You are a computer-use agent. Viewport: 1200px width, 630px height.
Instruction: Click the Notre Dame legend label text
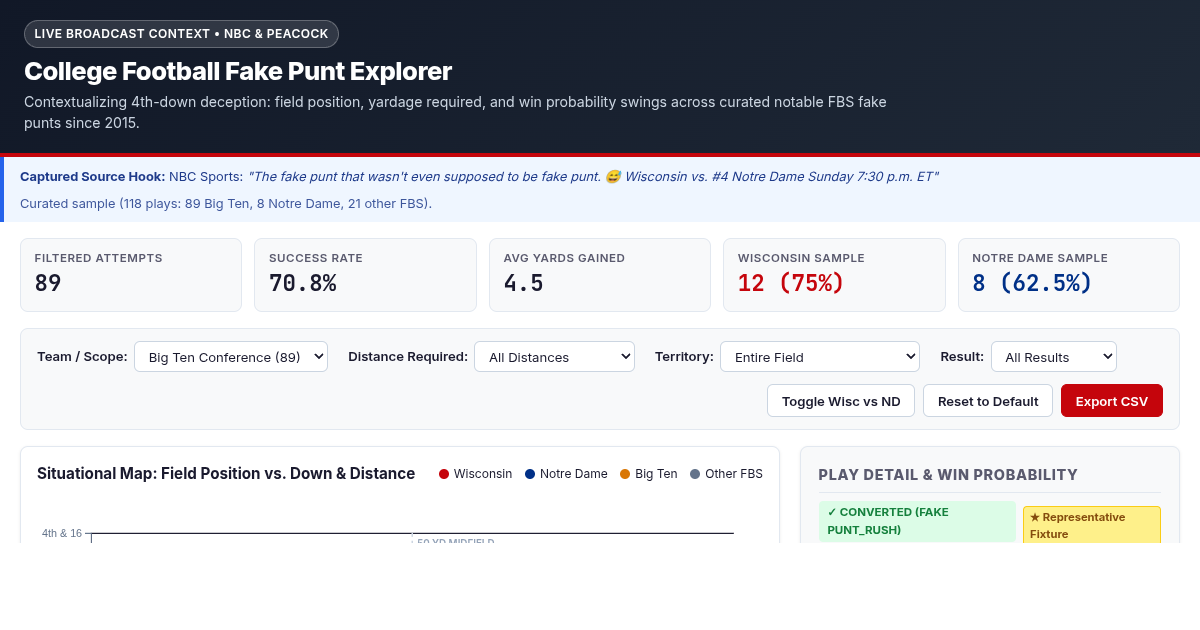click(574, 474)
